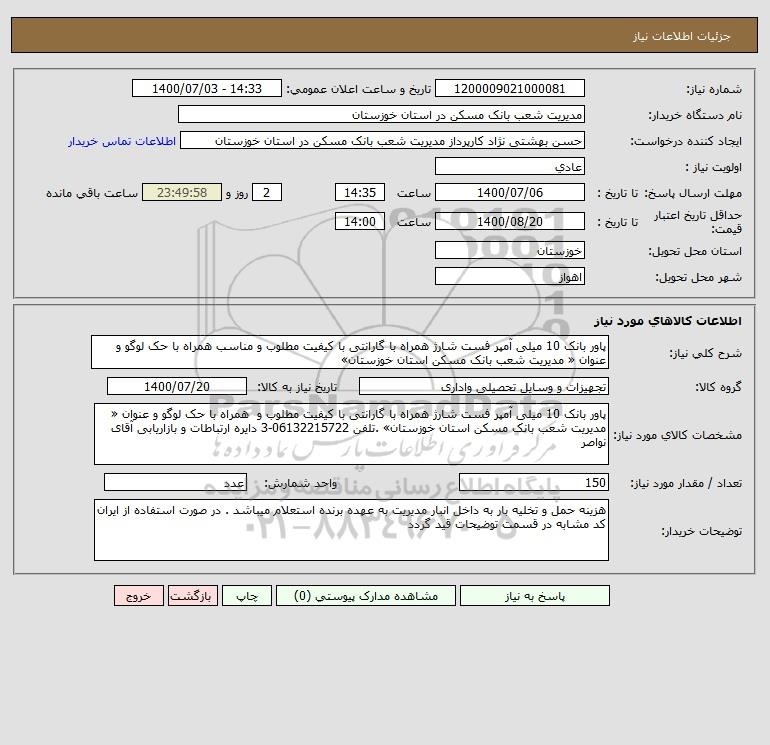770x745 pixels.
Task: Click the need date field 1400/07/20
Action: [177, 386]
